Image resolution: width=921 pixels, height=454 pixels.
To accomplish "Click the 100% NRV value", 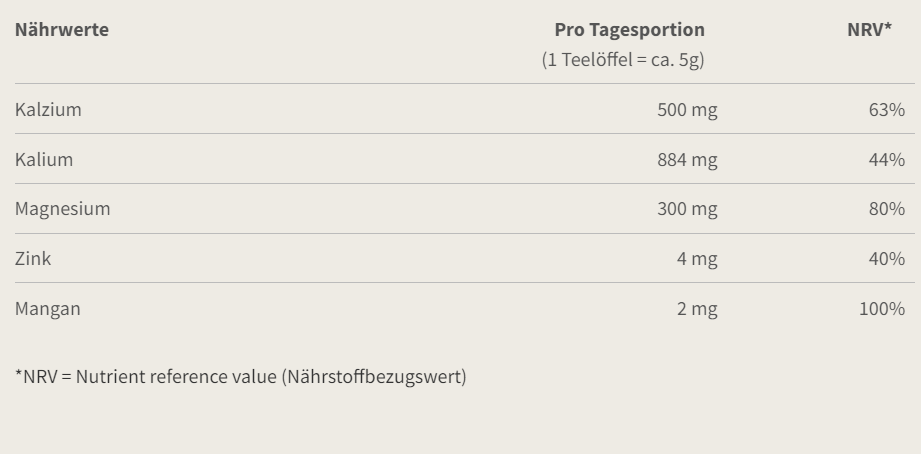I will (882, 309).
